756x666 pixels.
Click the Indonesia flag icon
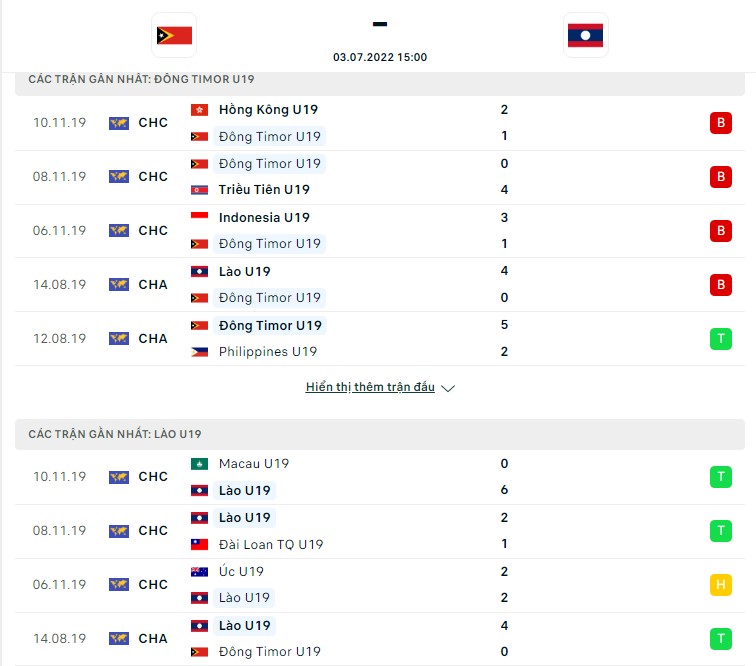(x=199, y=217)
